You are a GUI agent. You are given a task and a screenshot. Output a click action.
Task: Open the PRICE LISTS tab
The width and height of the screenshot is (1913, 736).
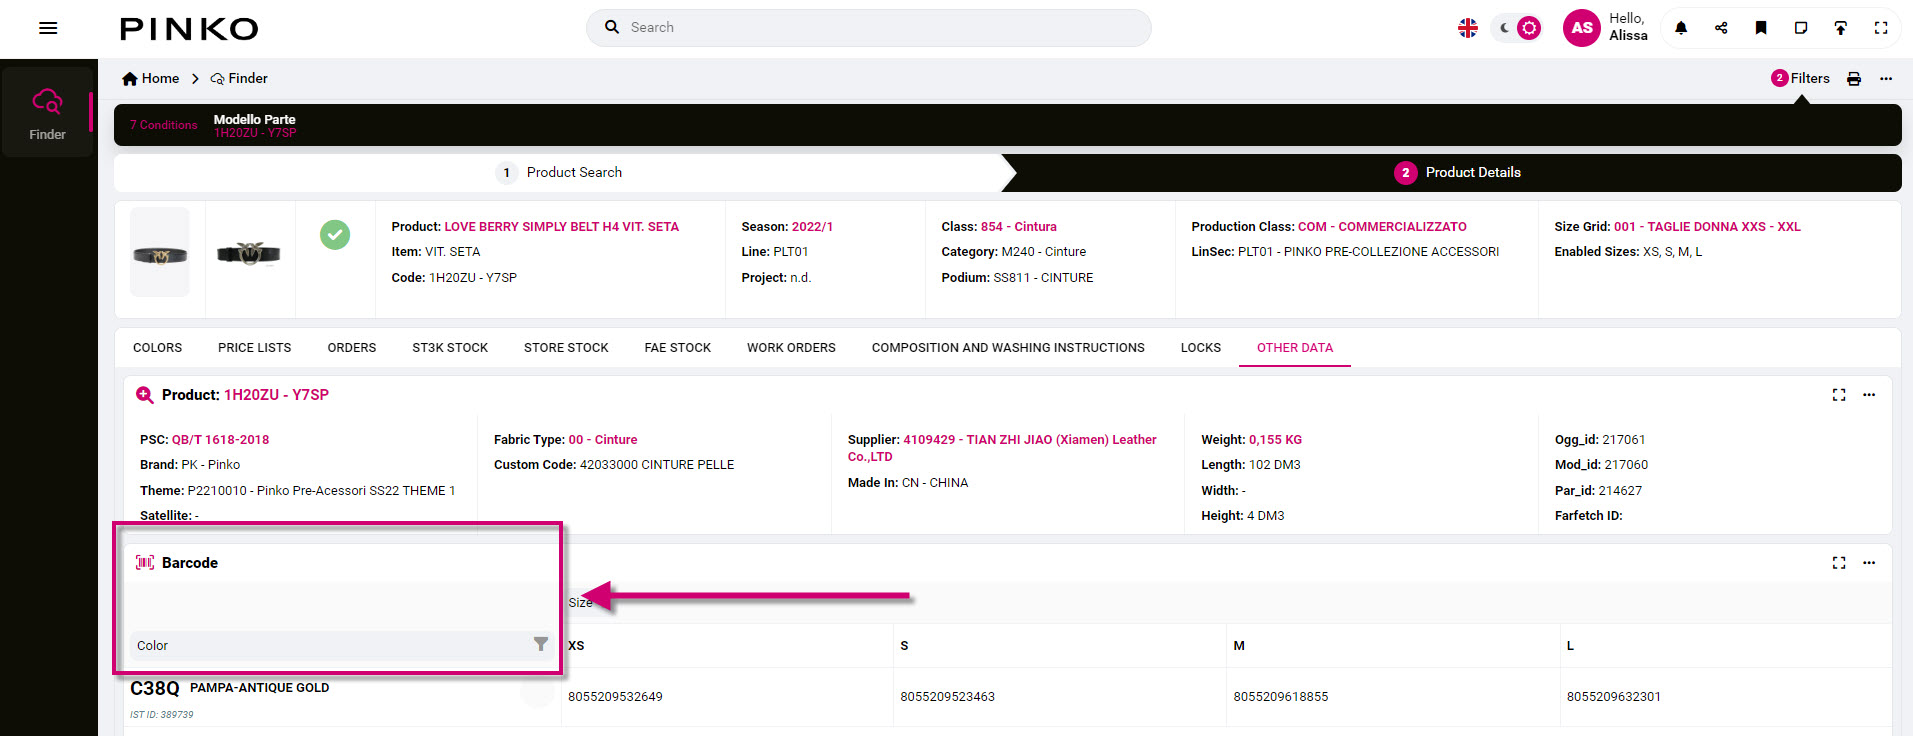click(x=255, y=348)
